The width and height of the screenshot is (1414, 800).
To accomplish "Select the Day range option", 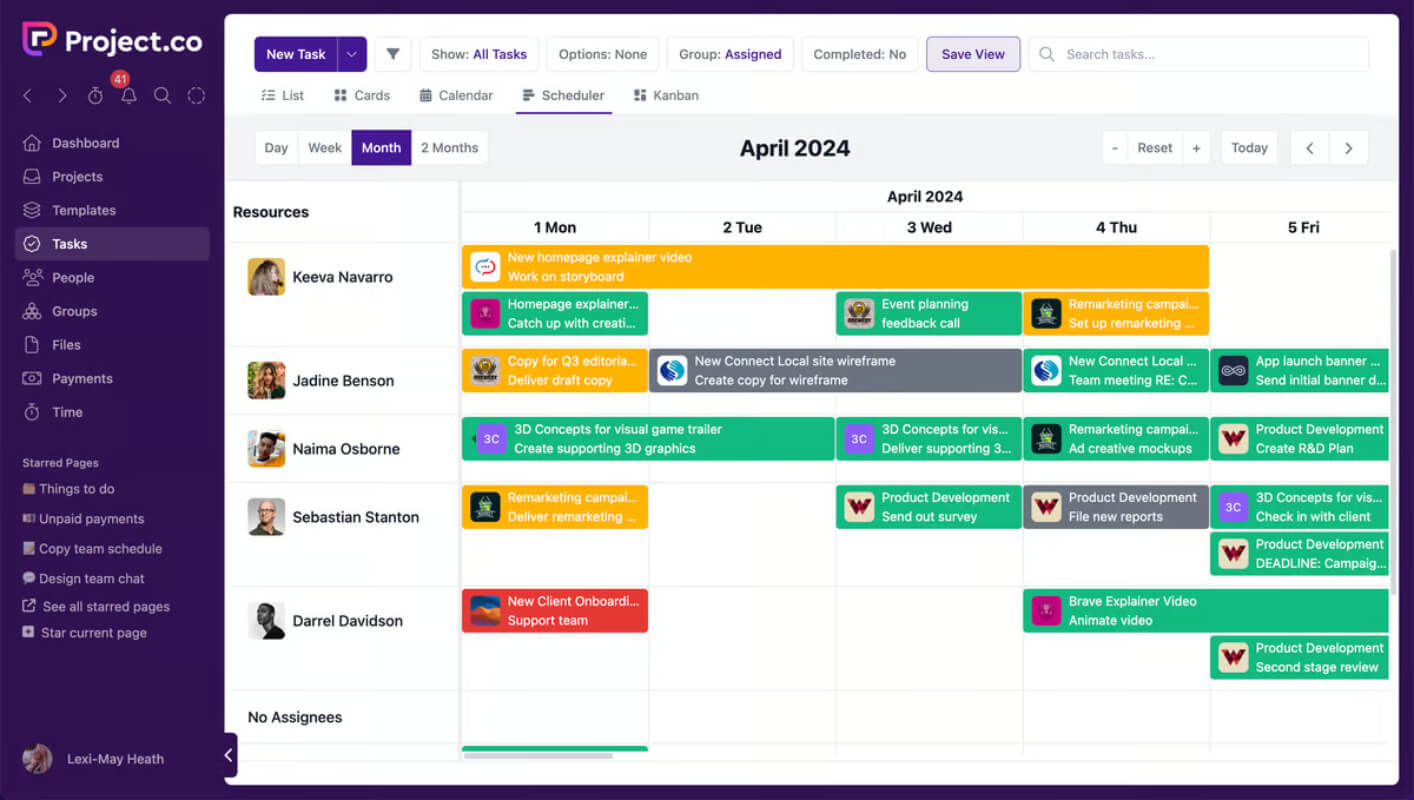I will point(276,148).
